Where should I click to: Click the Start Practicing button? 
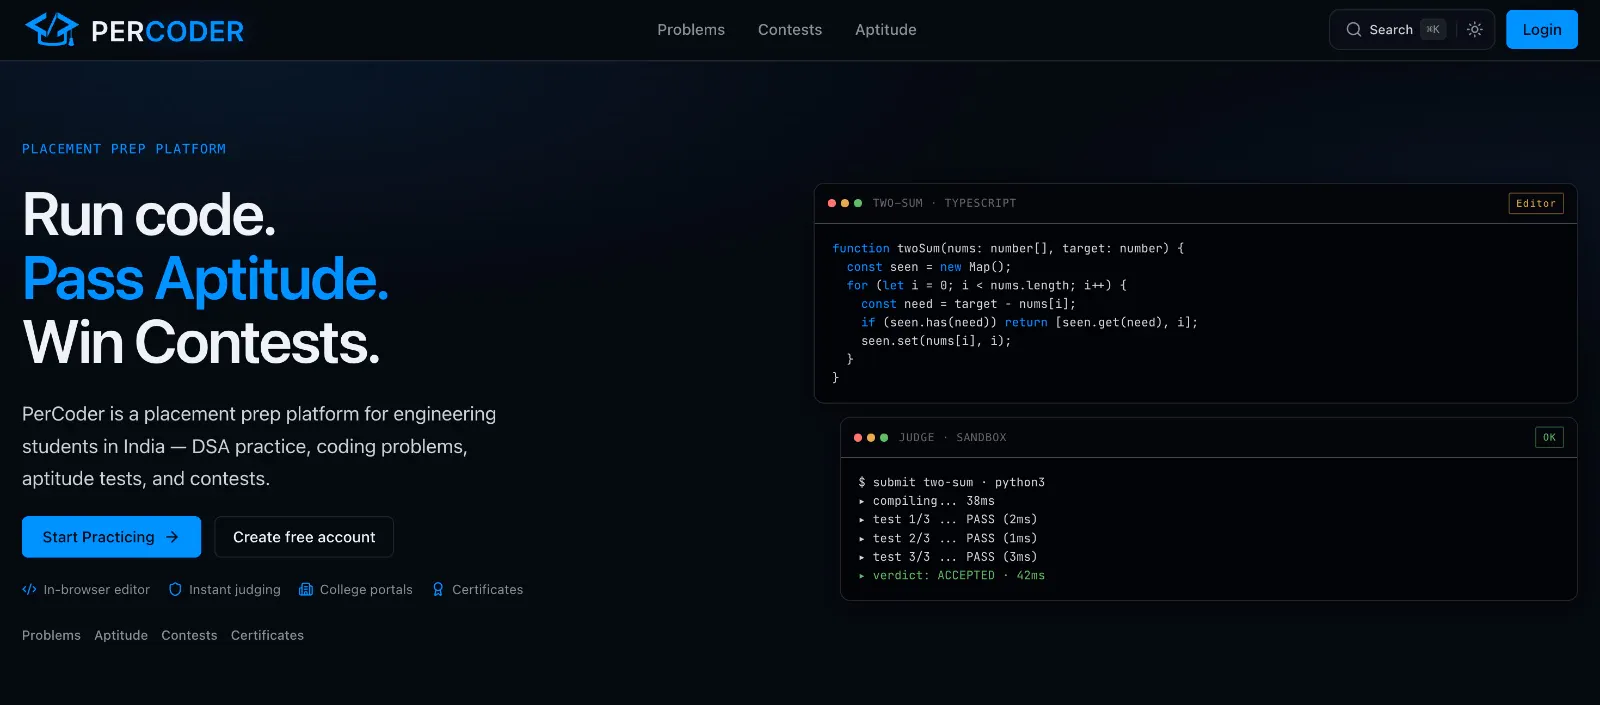pos(111,537)
